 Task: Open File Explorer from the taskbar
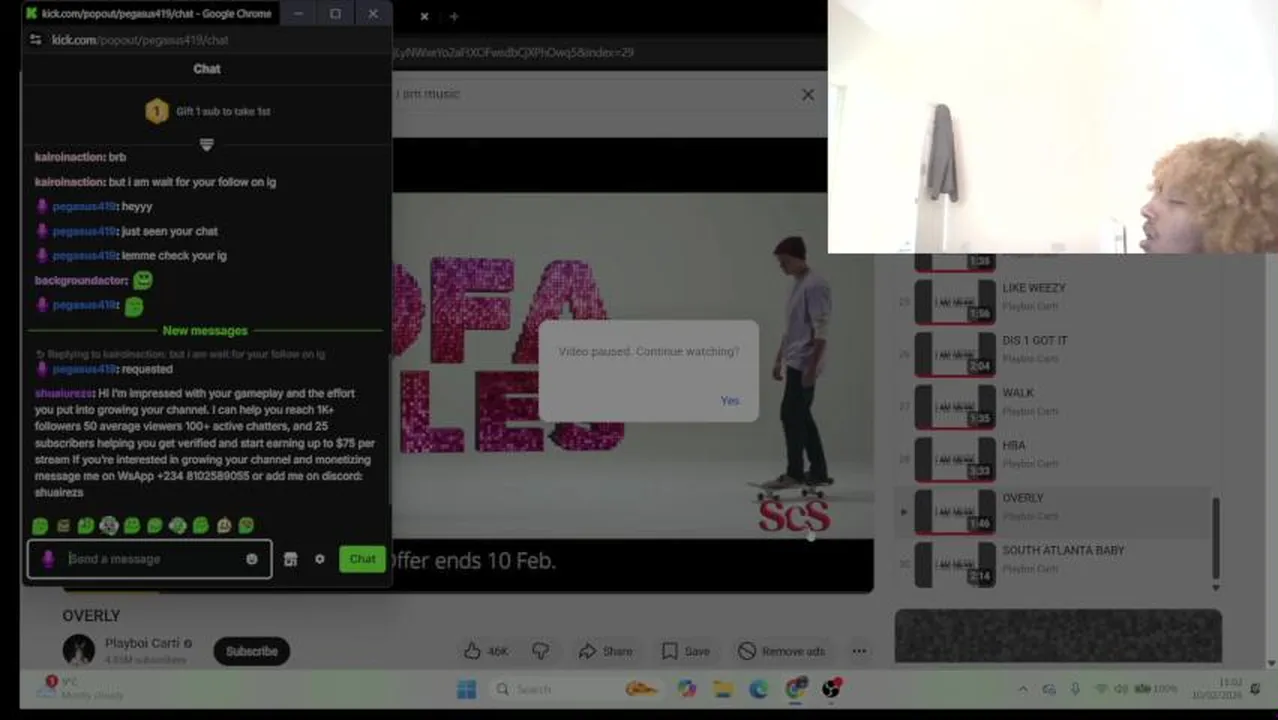click(x=723, y=689)
